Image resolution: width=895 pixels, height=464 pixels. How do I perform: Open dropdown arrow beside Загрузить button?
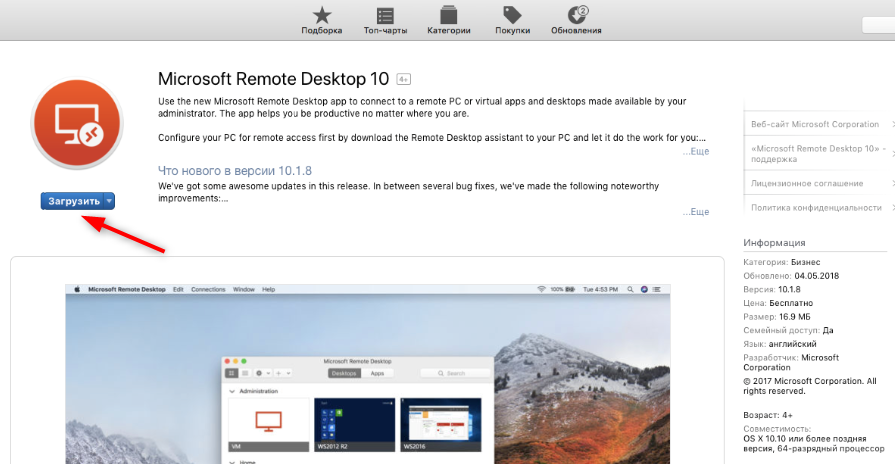[110, 201]
